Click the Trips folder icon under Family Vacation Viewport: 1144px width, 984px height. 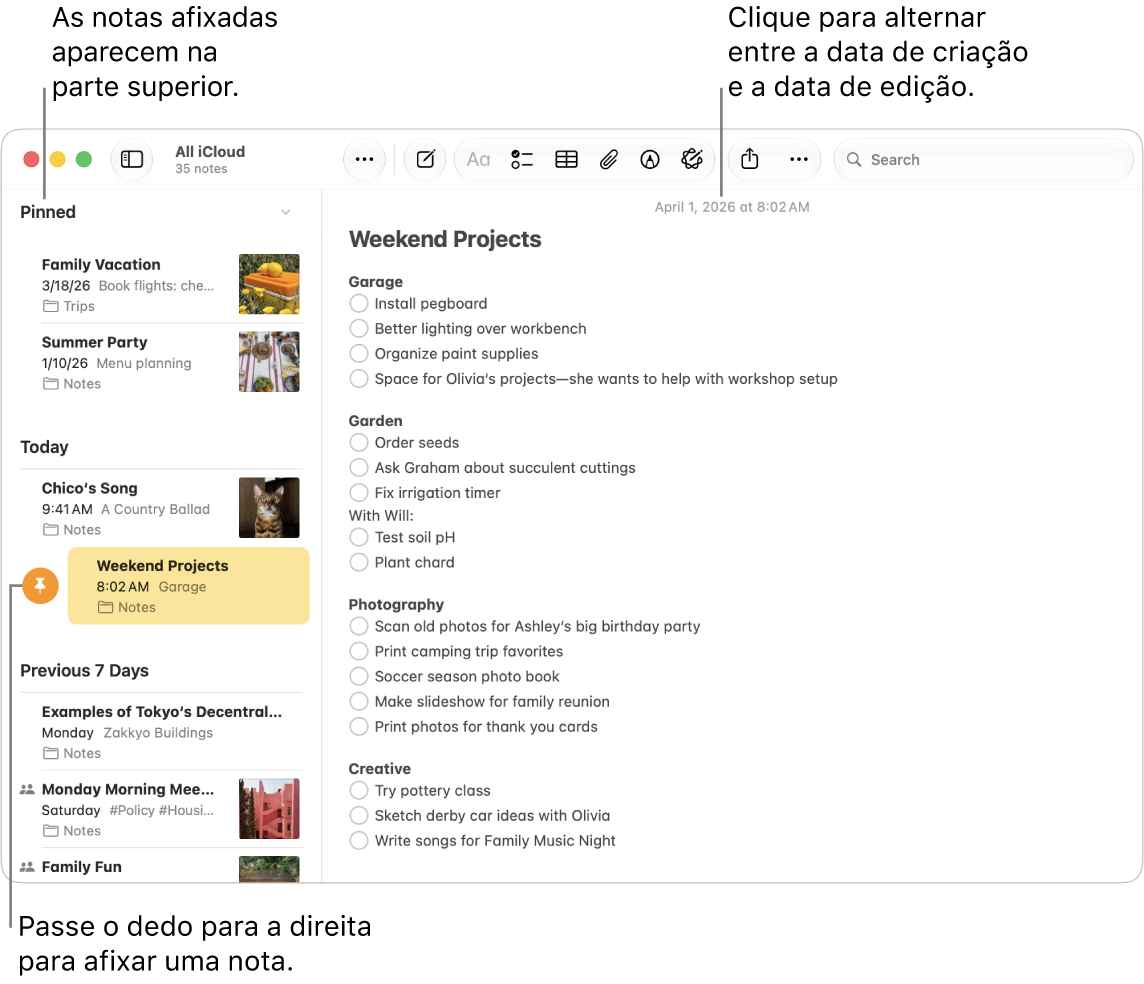point(50,306)
